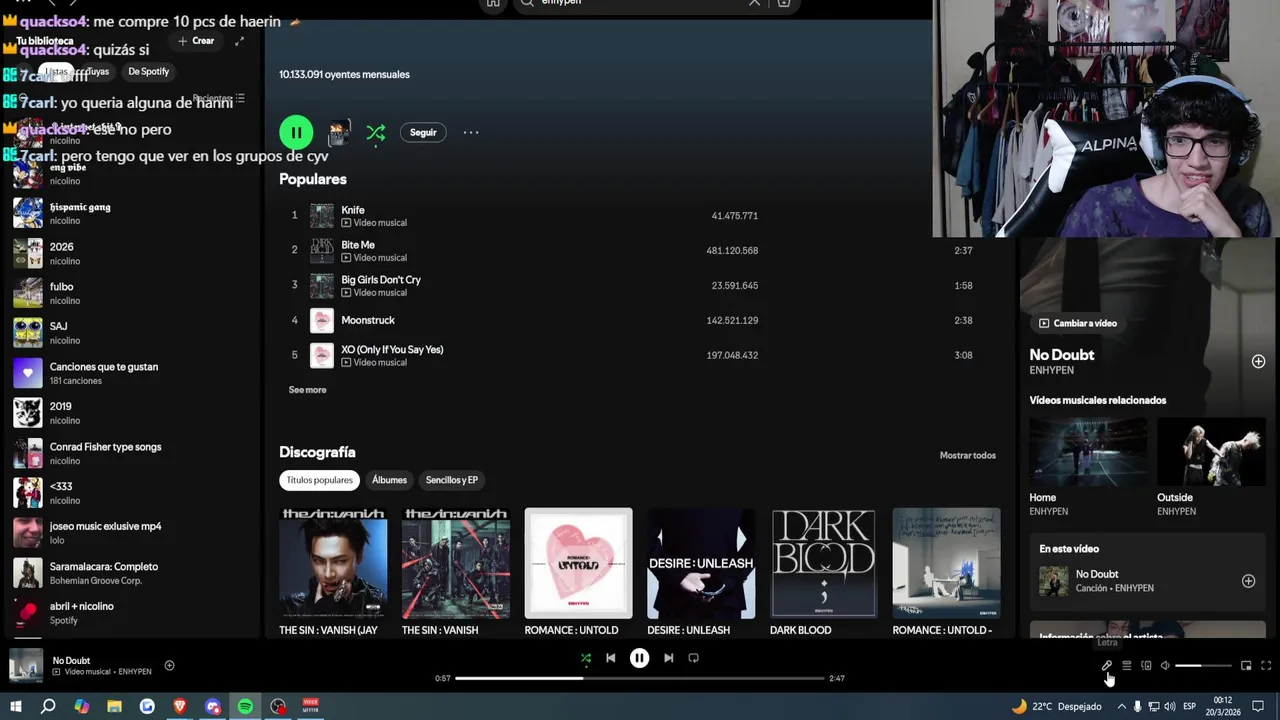Add now-playing No Doubt to liked songs
Viewport: 1280px width, 720px height.
pyautogui.click(x=169, y=665)
